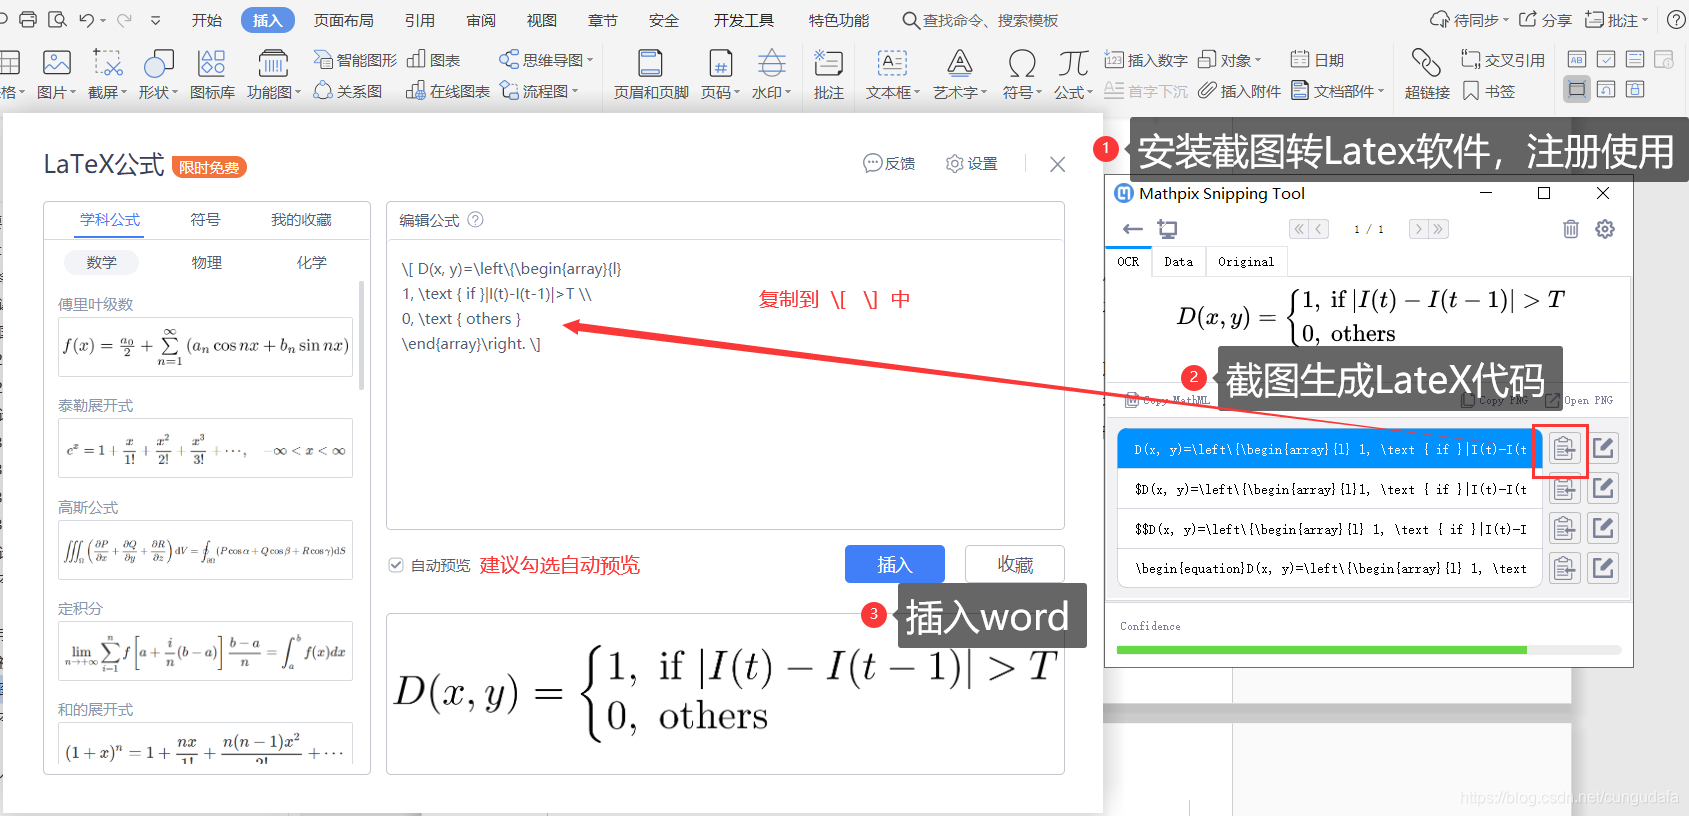Switch to 我的收藏 tab

(301, 220)
